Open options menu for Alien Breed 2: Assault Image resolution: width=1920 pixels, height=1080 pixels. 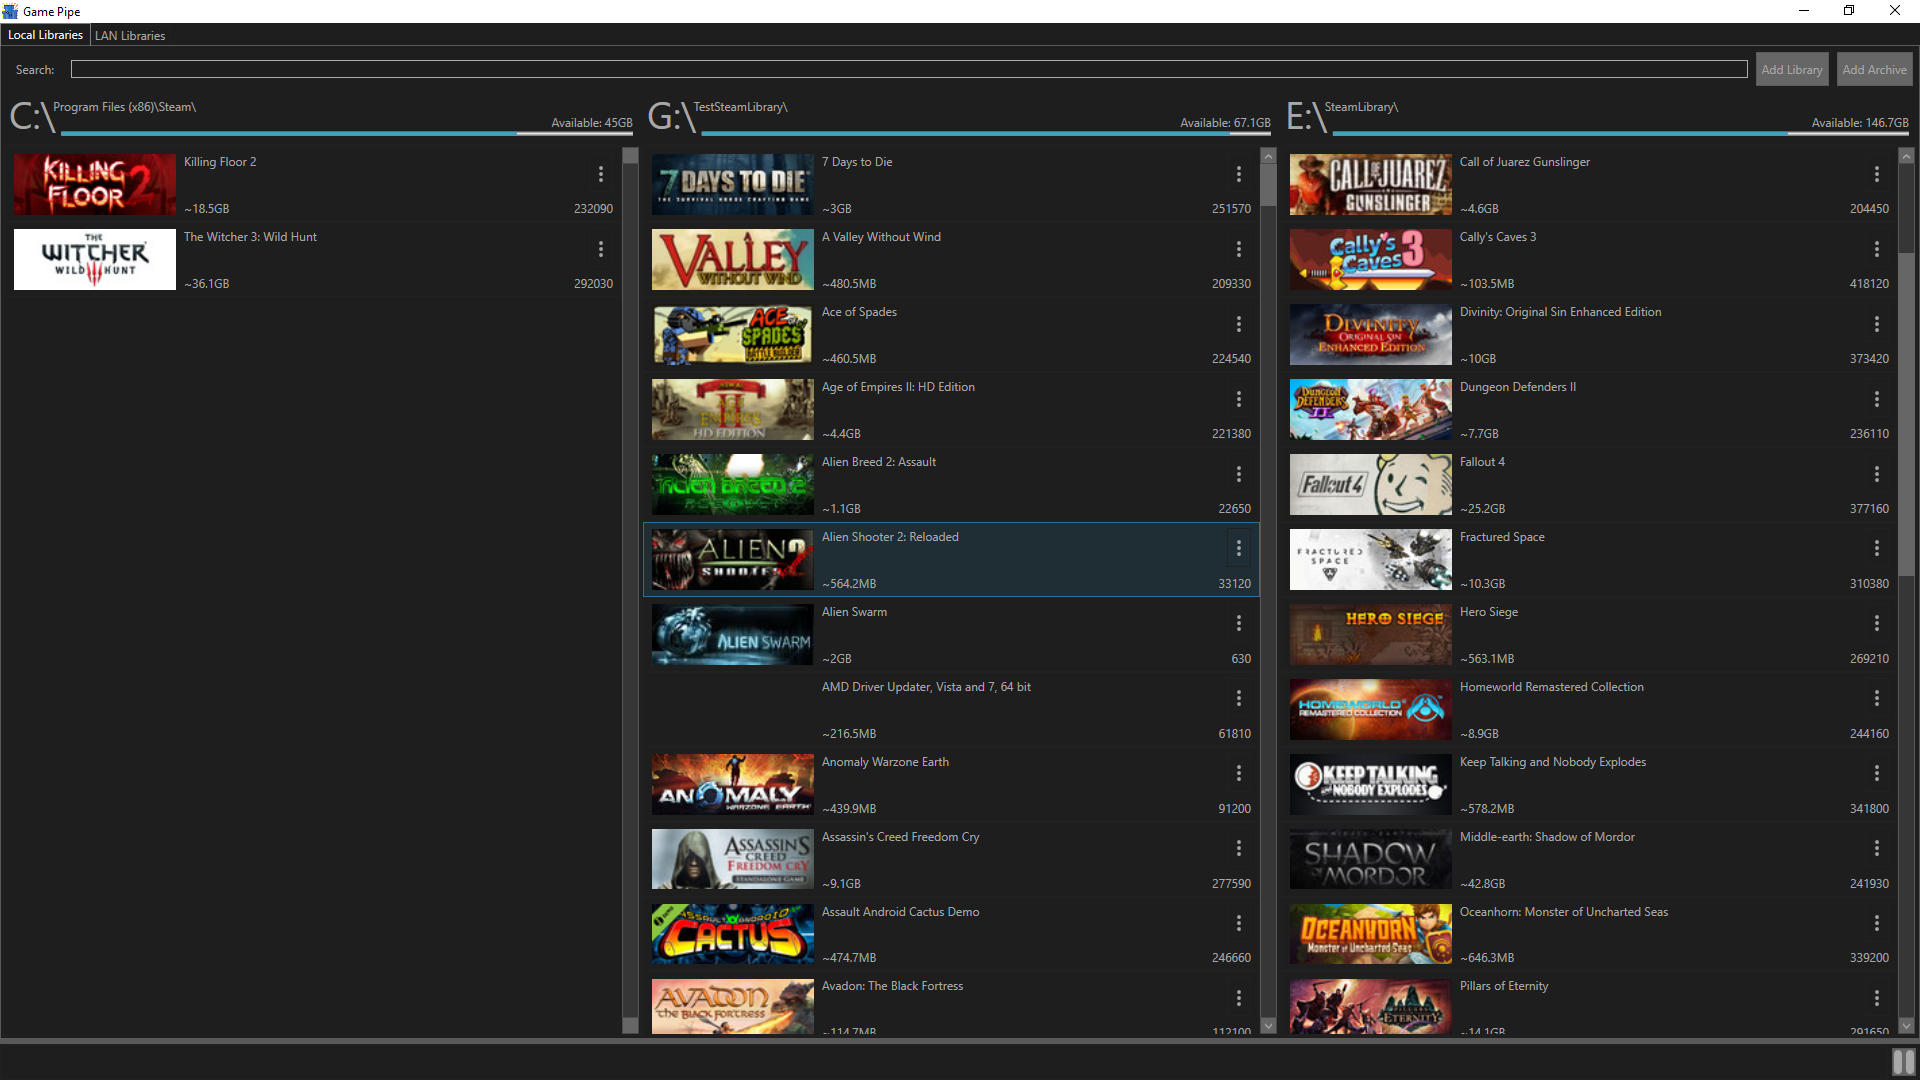click(1238, 474)
